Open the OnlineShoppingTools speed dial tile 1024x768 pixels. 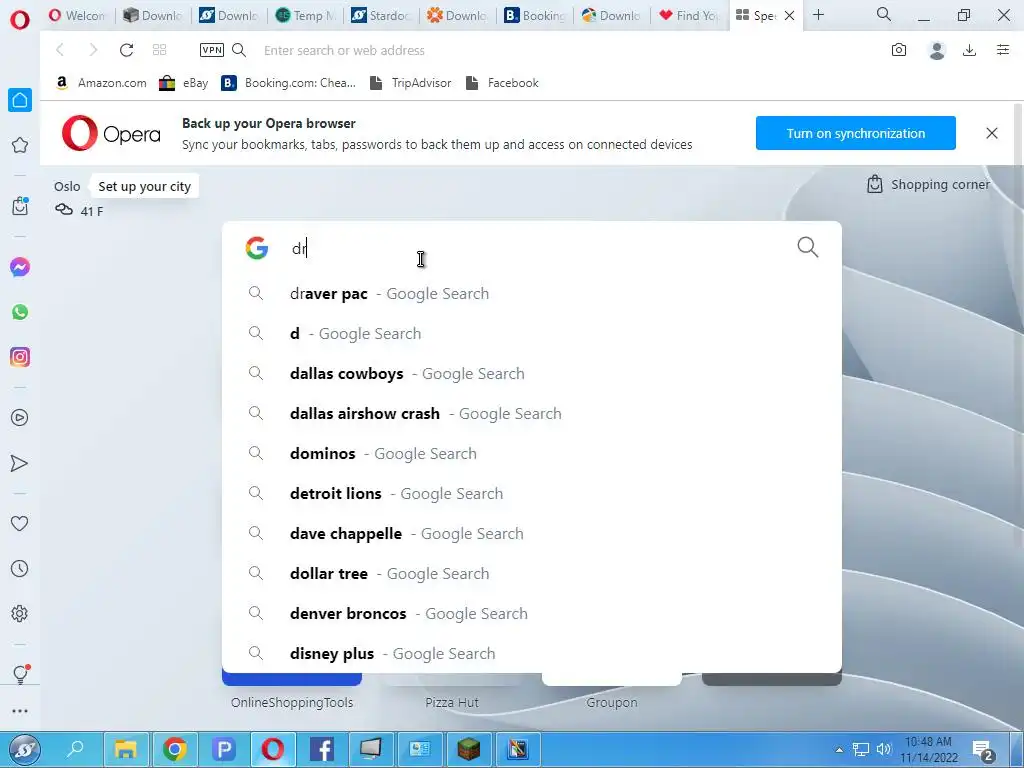(x=292, y=691)
